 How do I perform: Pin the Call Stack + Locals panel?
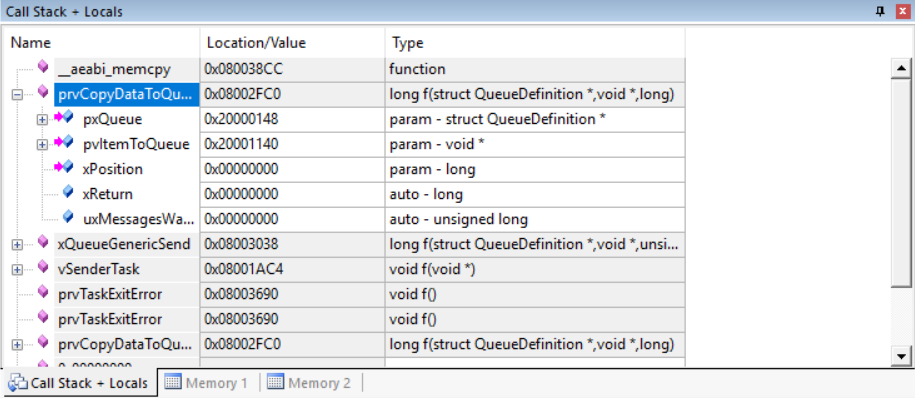tap(881, 12)
